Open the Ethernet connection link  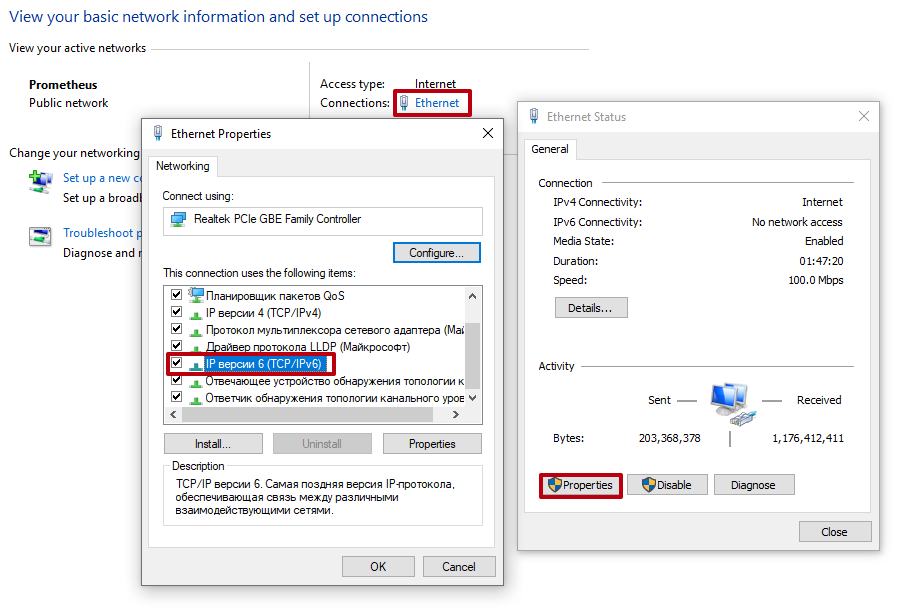click(437, 102)
